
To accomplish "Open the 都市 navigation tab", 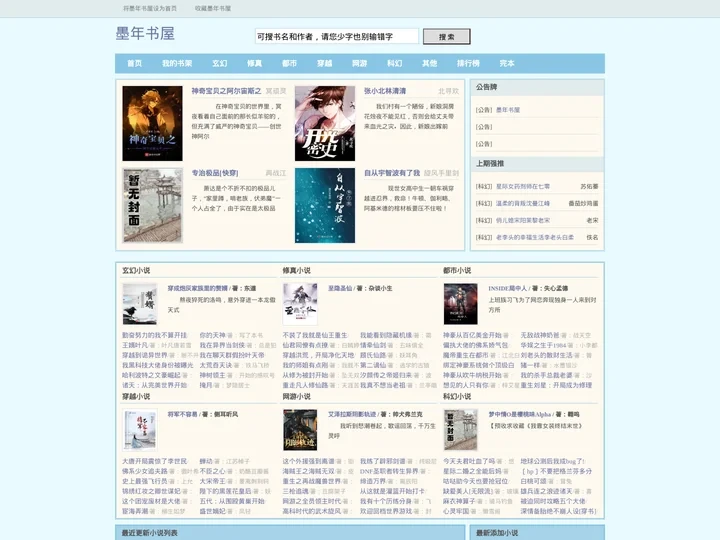I will click(289, 63).
